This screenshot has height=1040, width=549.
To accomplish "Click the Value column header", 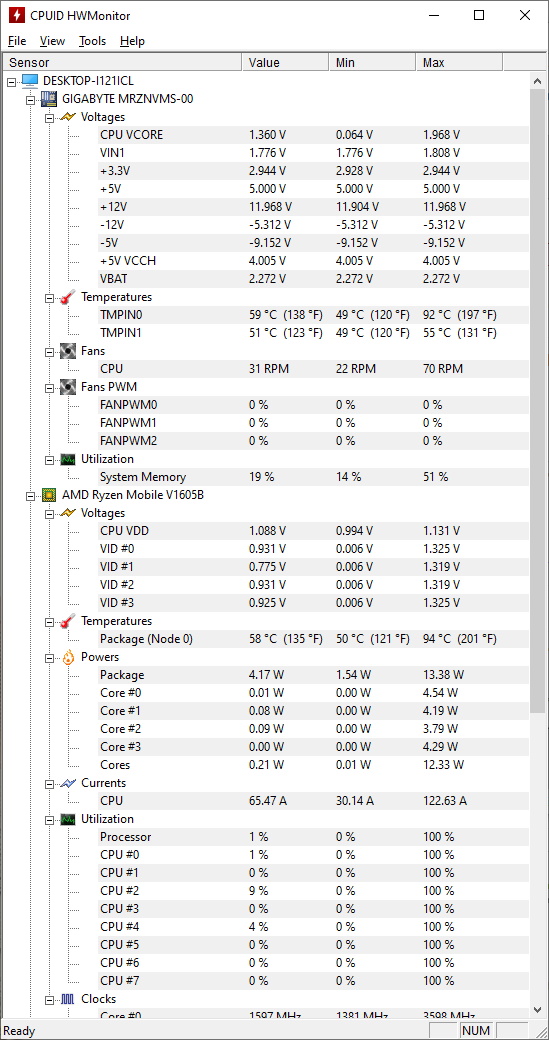I will pos(285,62).
